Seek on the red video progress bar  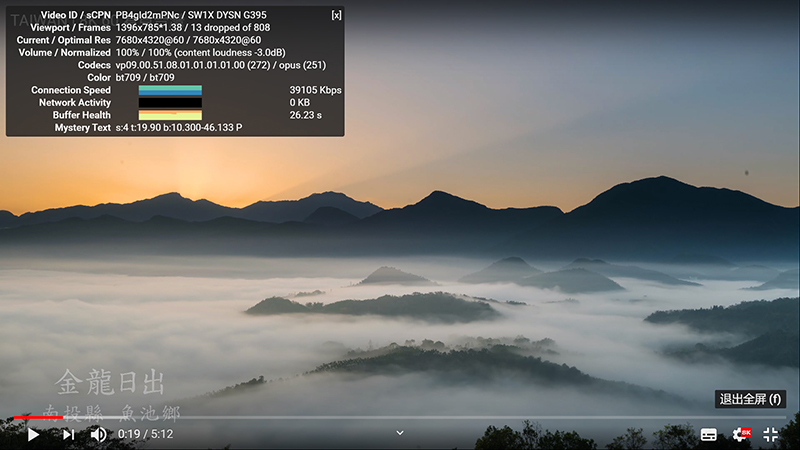(399, 417)
